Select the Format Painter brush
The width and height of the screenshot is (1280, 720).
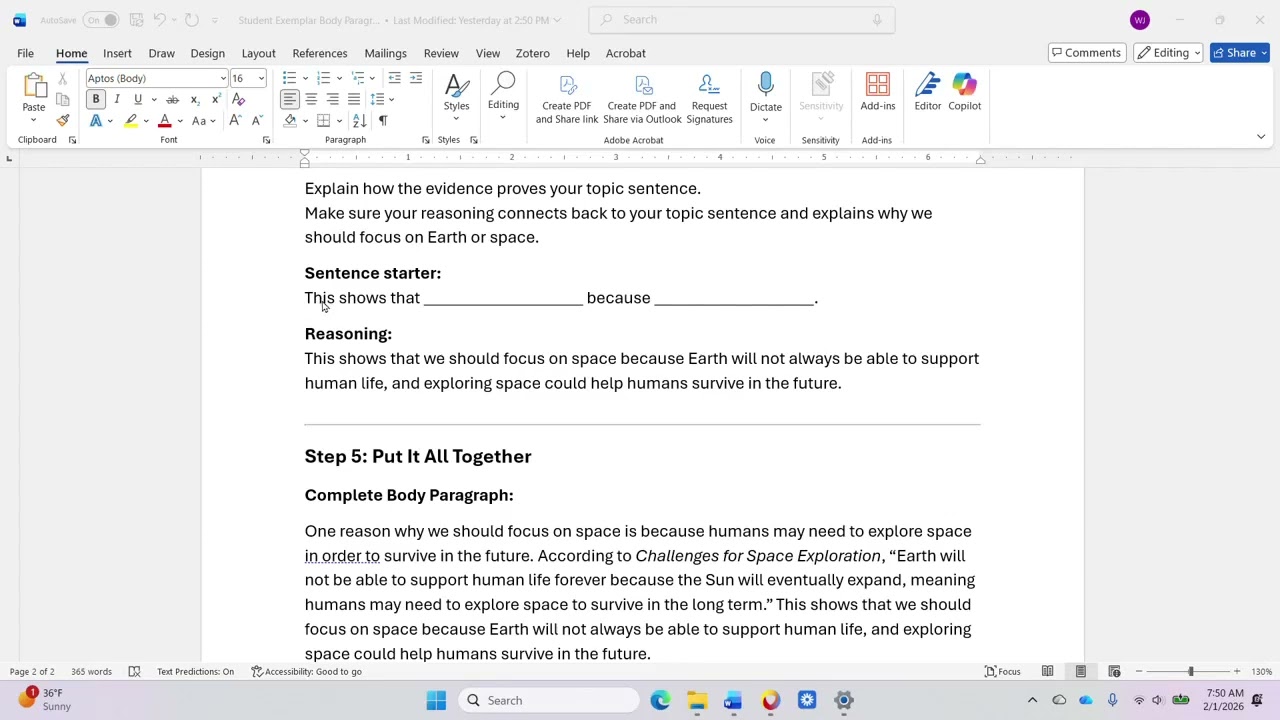coord(63,121)
